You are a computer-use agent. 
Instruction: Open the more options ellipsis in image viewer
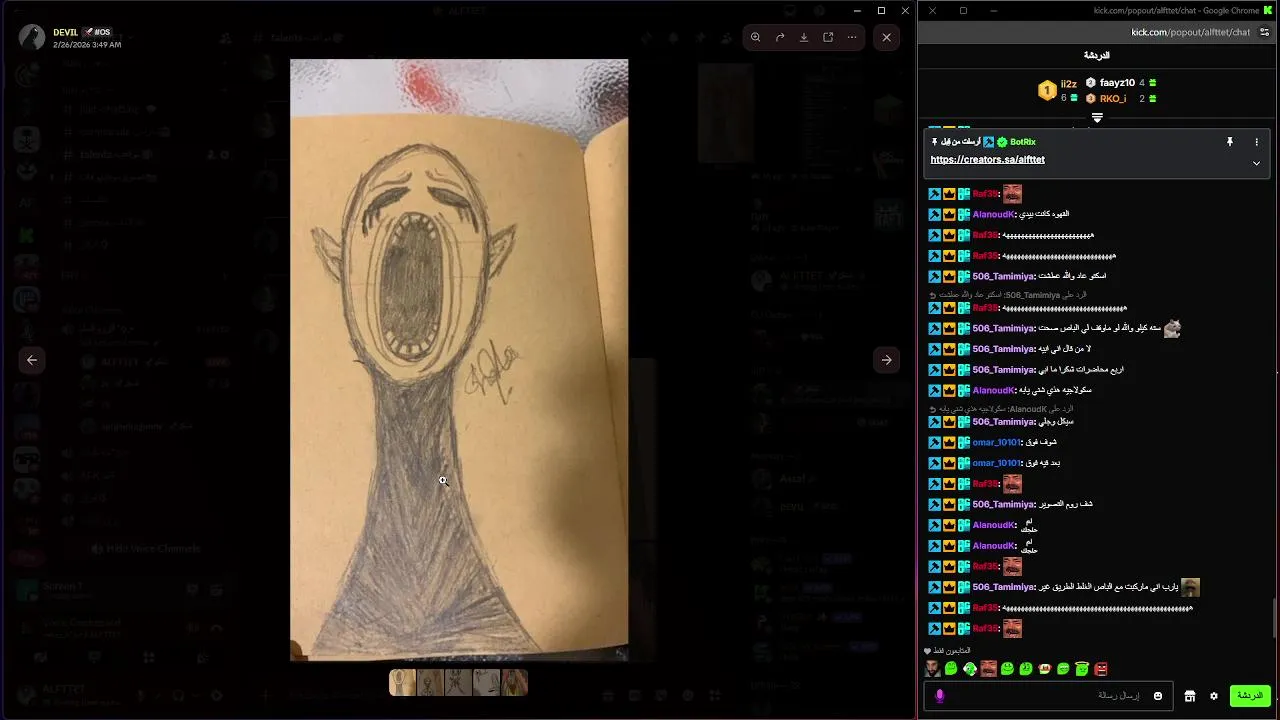tap(852, 37)
